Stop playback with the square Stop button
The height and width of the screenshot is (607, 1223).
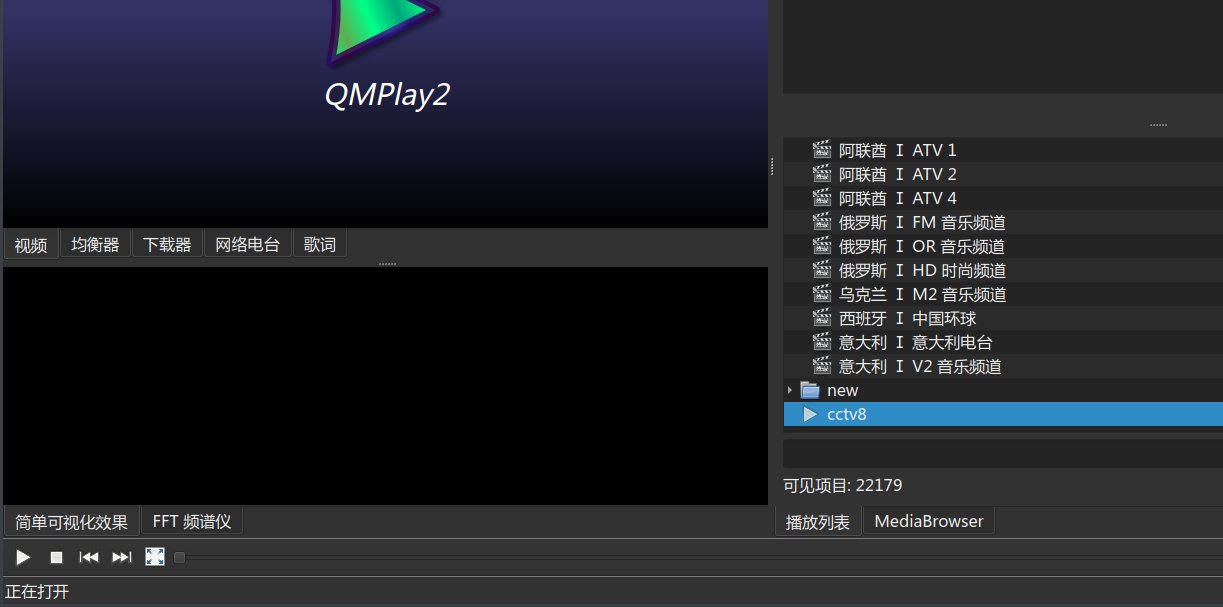(57, 557)
